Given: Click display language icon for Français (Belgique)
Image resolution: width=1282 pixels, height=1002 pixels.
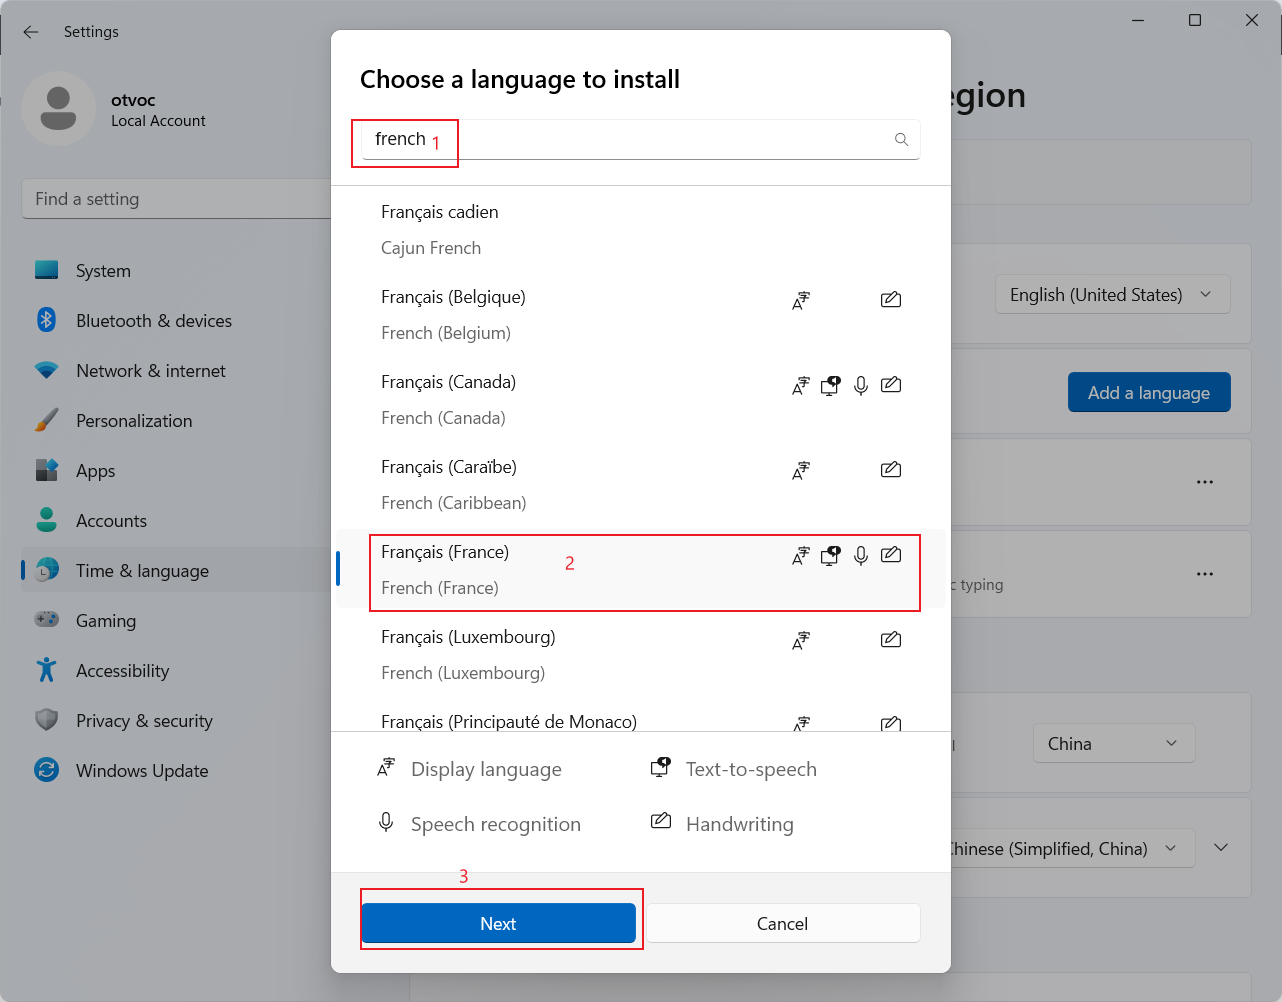Looking at the screenshot, I should tap(801, 300).
